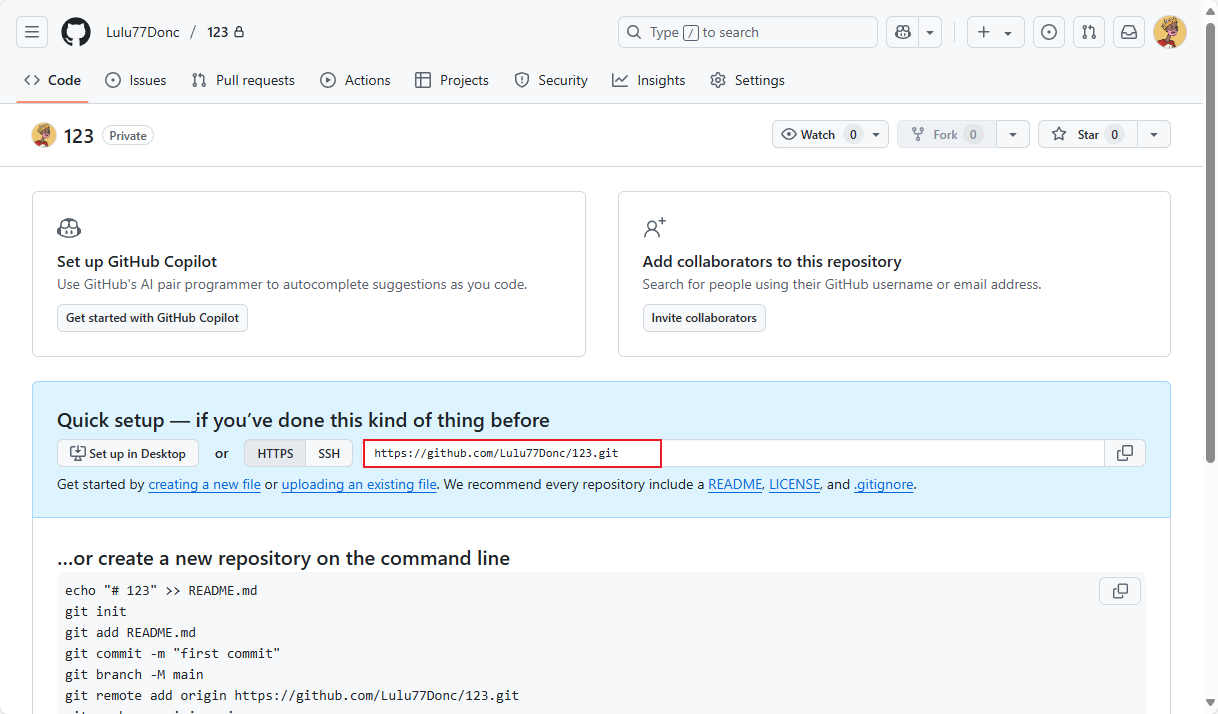The height and width of the screenshot is (714, 1218).
Task: Click the 'git add README.md' command line
Action: coord(130,632)
